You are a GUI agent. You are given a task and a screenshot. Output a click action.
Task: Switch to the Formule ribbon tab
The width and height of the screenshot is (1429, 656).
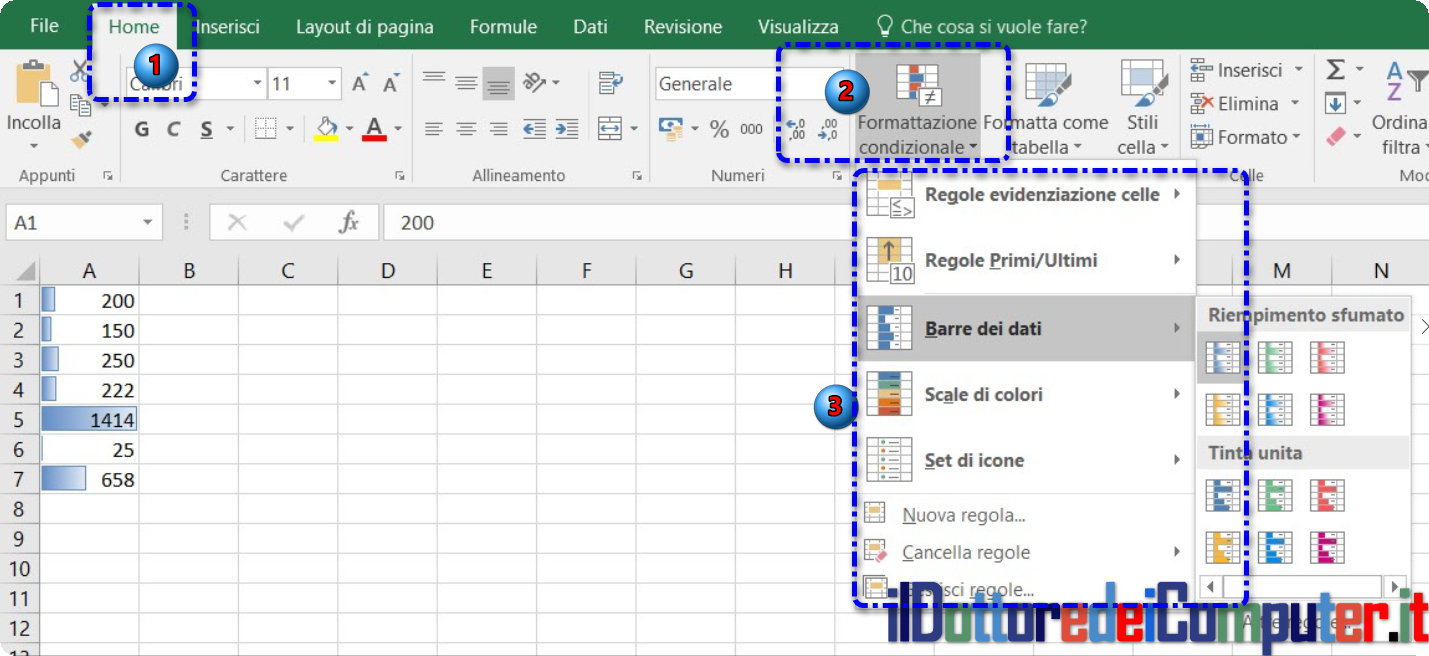coord(503,27)
